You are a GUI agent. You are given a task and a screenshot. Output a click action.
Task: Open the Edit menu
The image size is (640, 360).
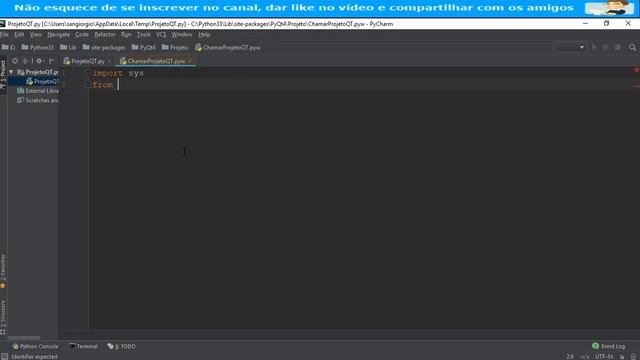(19, 35)
